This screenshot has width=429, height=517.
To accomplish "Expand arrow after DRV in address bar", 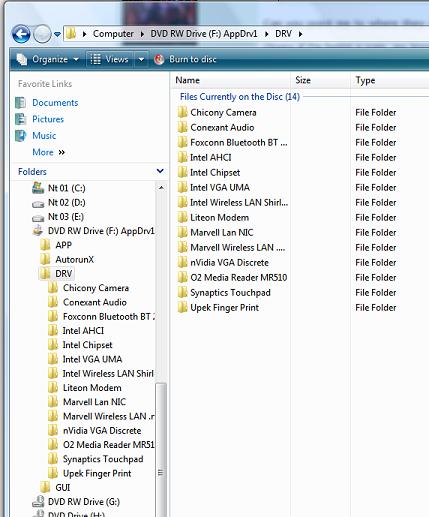I will (301, 34).
